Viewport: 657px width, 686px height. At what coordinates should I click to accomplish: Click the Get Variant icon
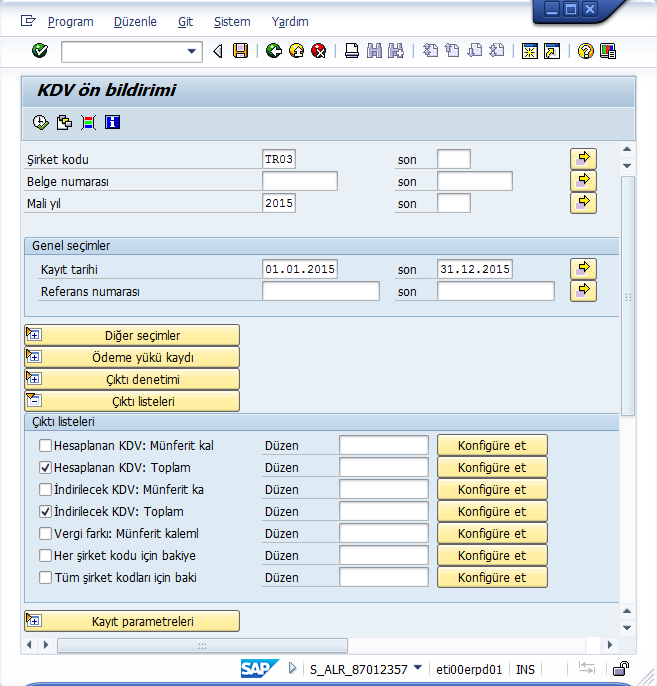pos(64,122)
